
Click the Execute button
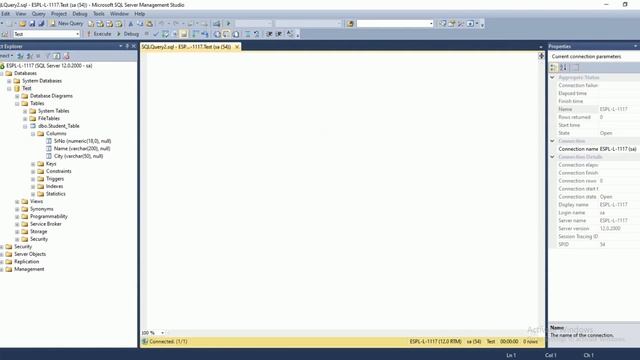98,34
